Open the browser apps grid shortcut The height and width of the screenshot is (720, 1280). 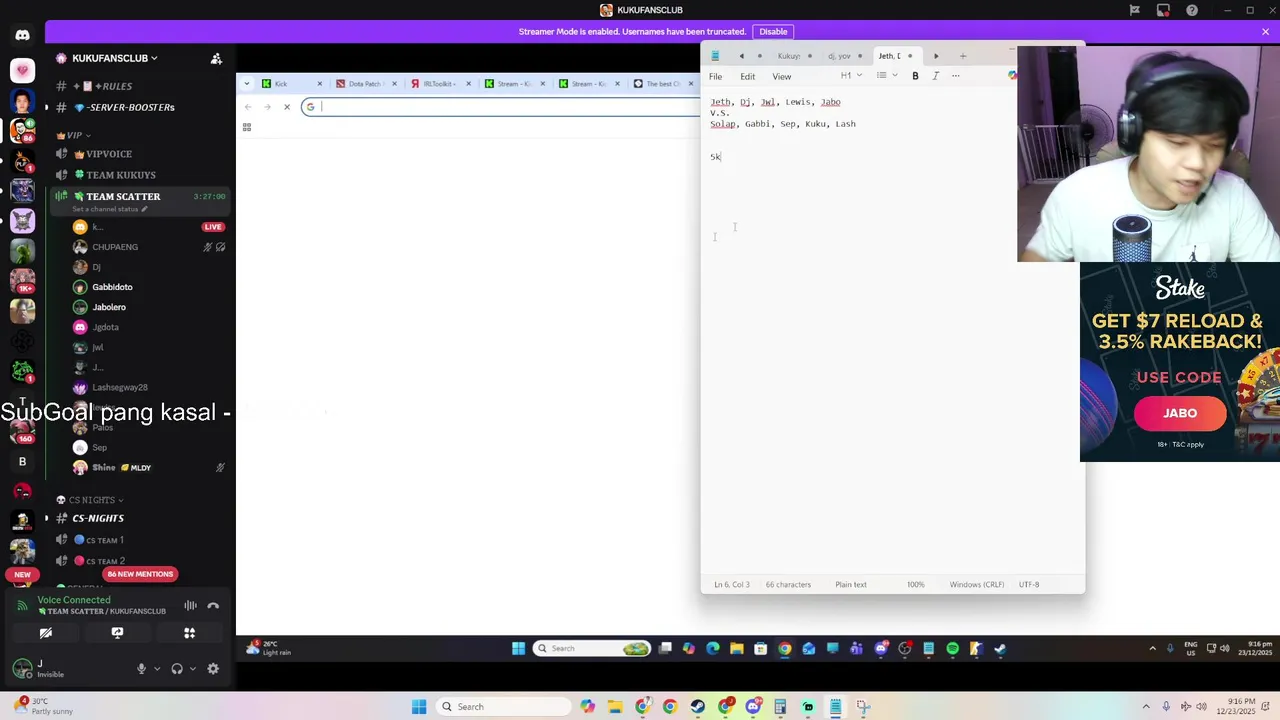pyautogui.click(x=246, y=127)
